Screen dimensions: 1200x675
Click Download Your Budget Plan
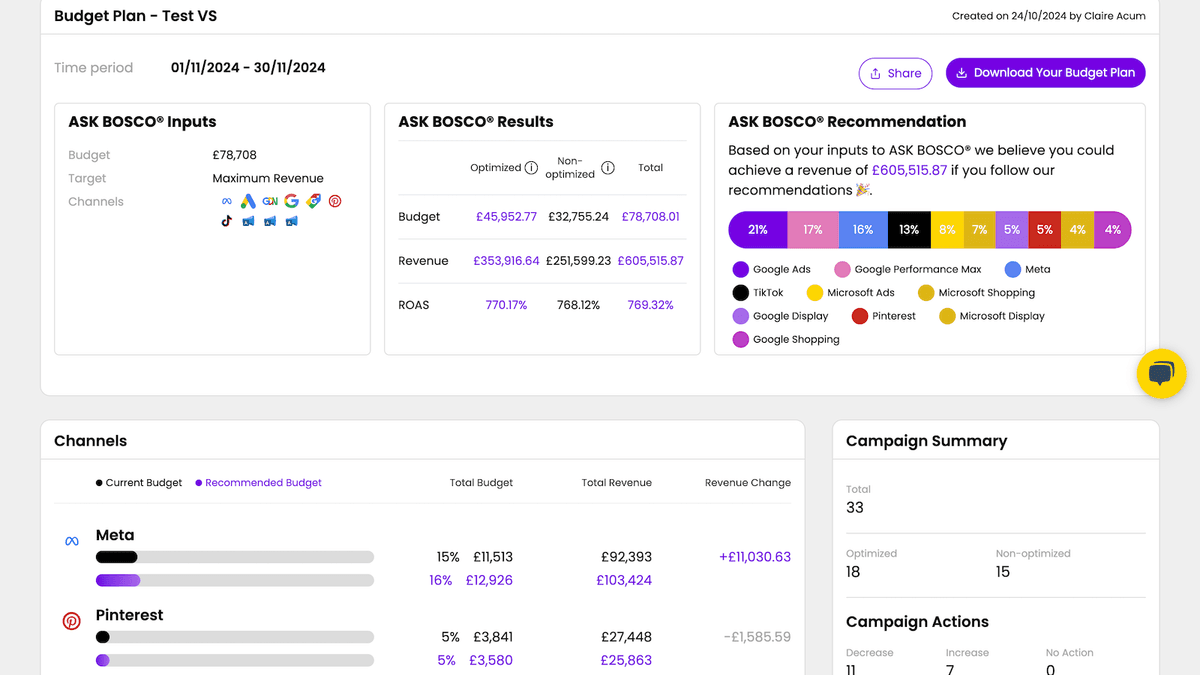1045,73
